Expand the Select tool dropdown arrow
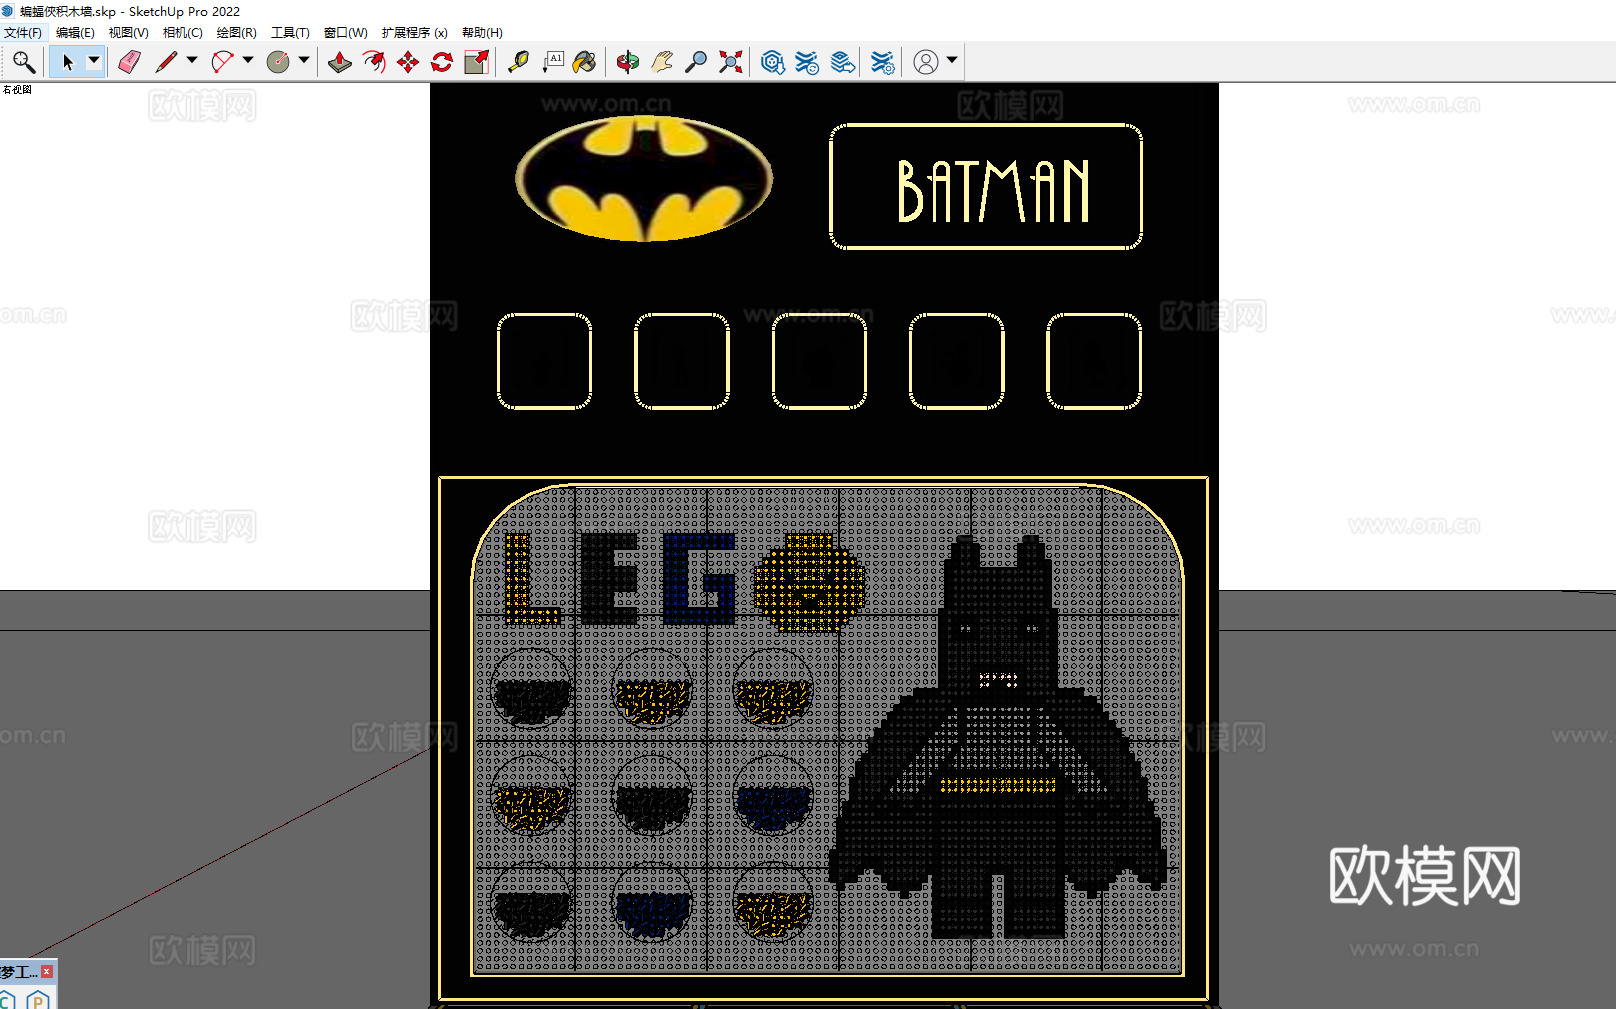Image resolution: width=1616 pixels, height=1009 pixels. click(94, 61)
